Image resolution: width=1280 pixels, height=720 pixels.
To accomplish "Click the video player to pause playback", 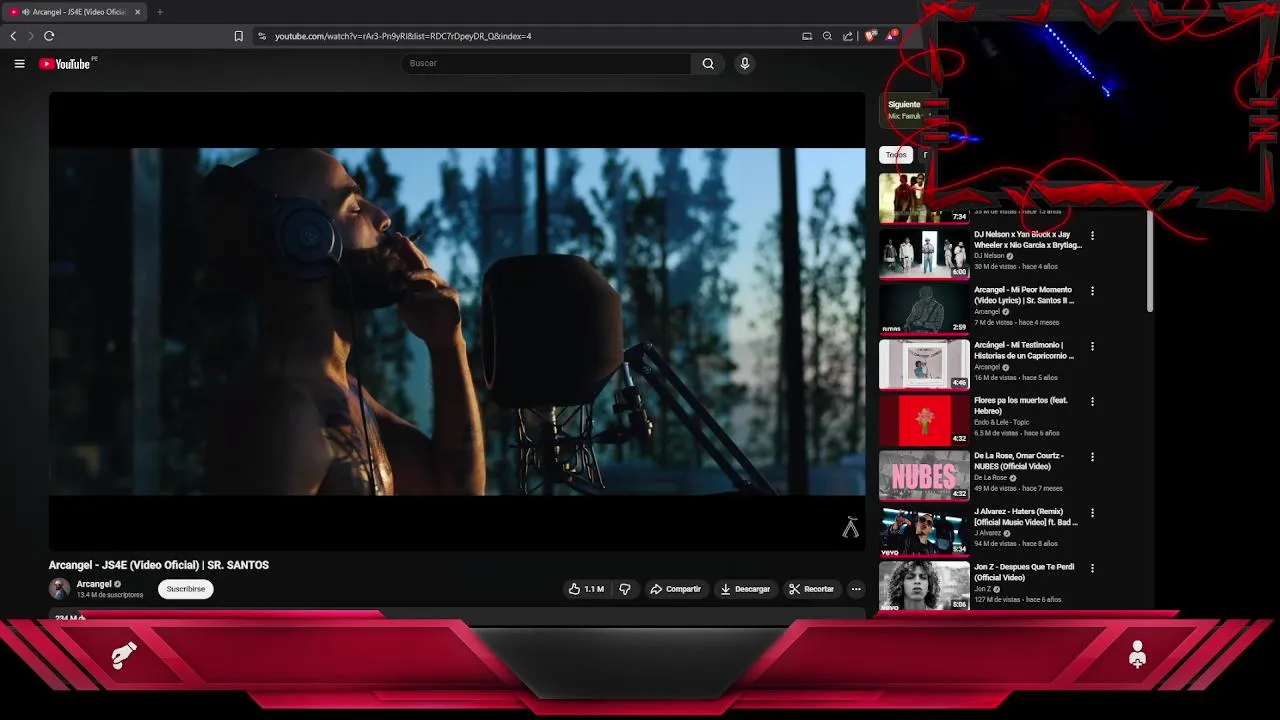I will point(457,321).
